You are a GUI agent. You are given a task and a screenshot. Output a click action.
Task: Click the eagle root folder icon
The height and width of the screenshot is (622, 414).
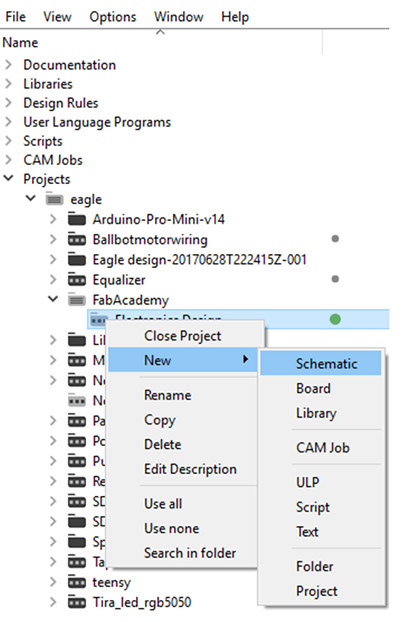[54, 199]
